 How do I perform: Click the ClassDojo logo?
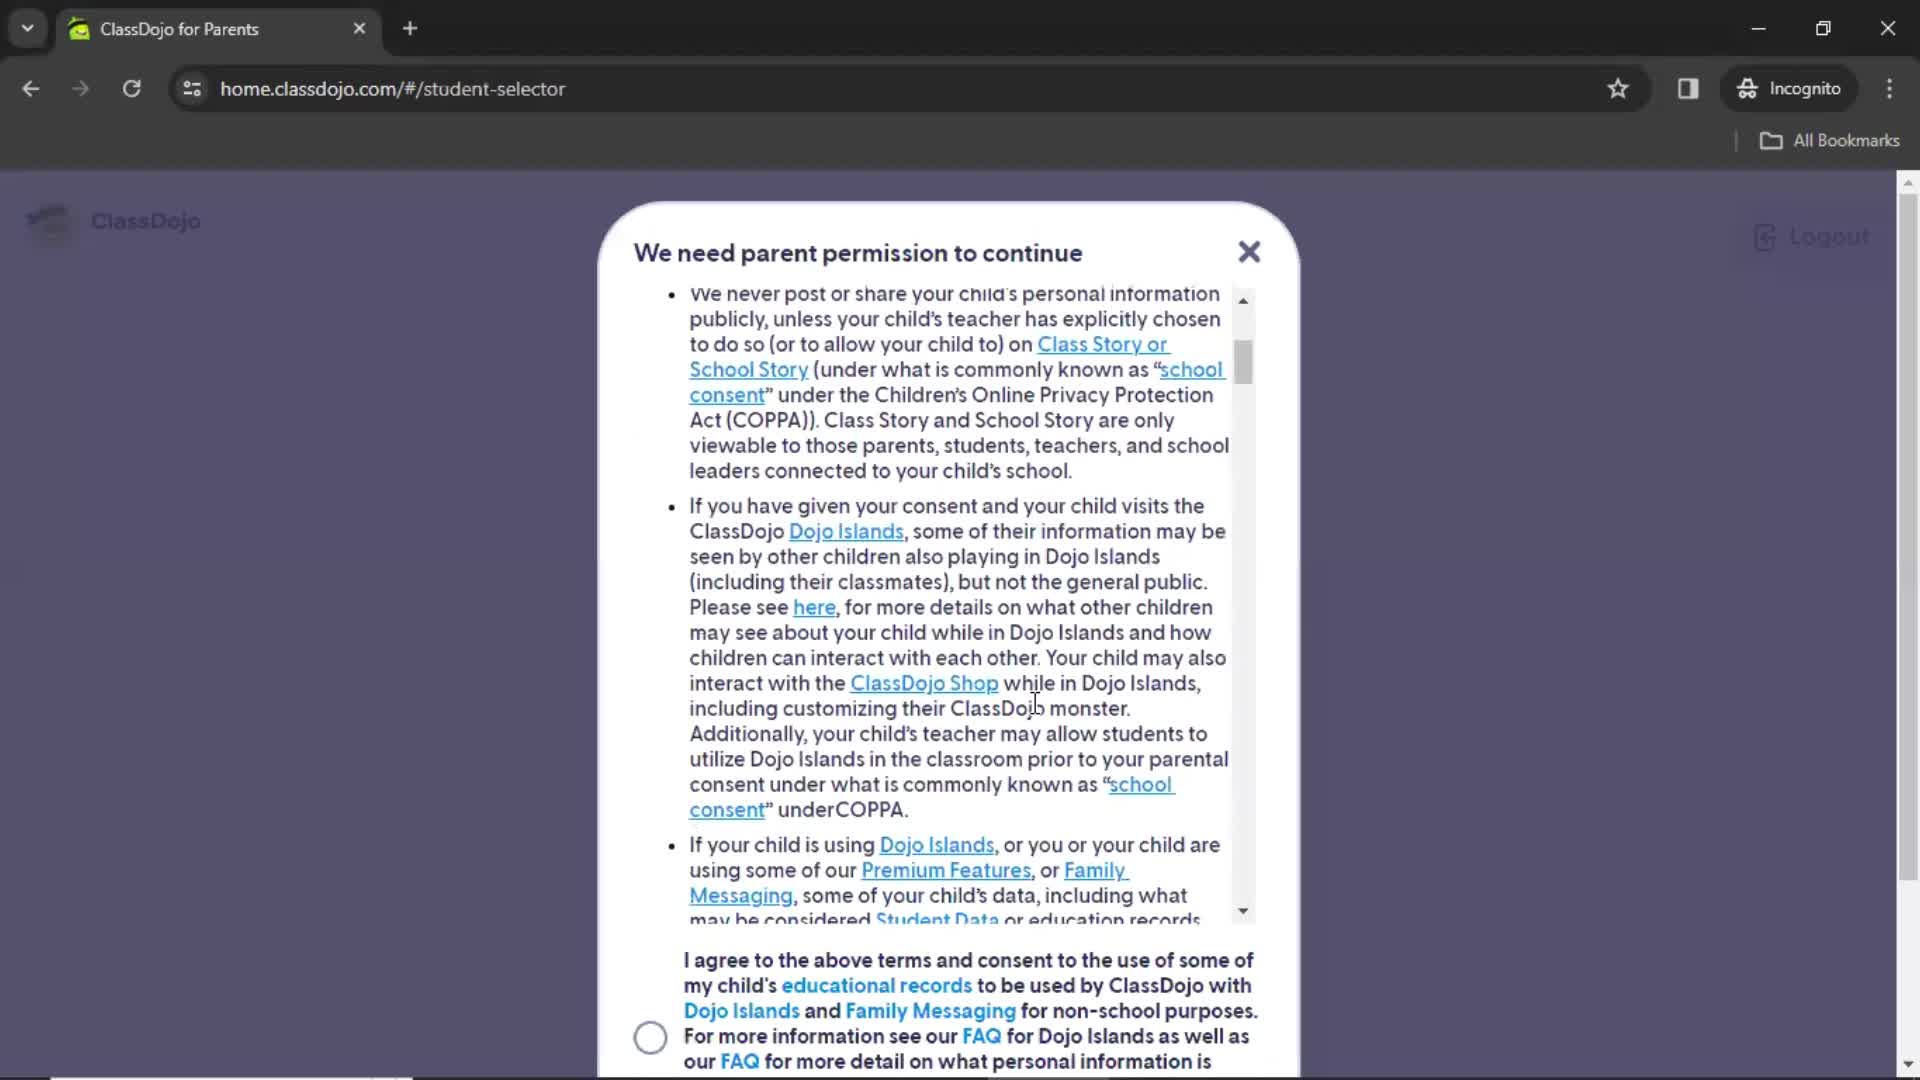[x=114, y=221]
